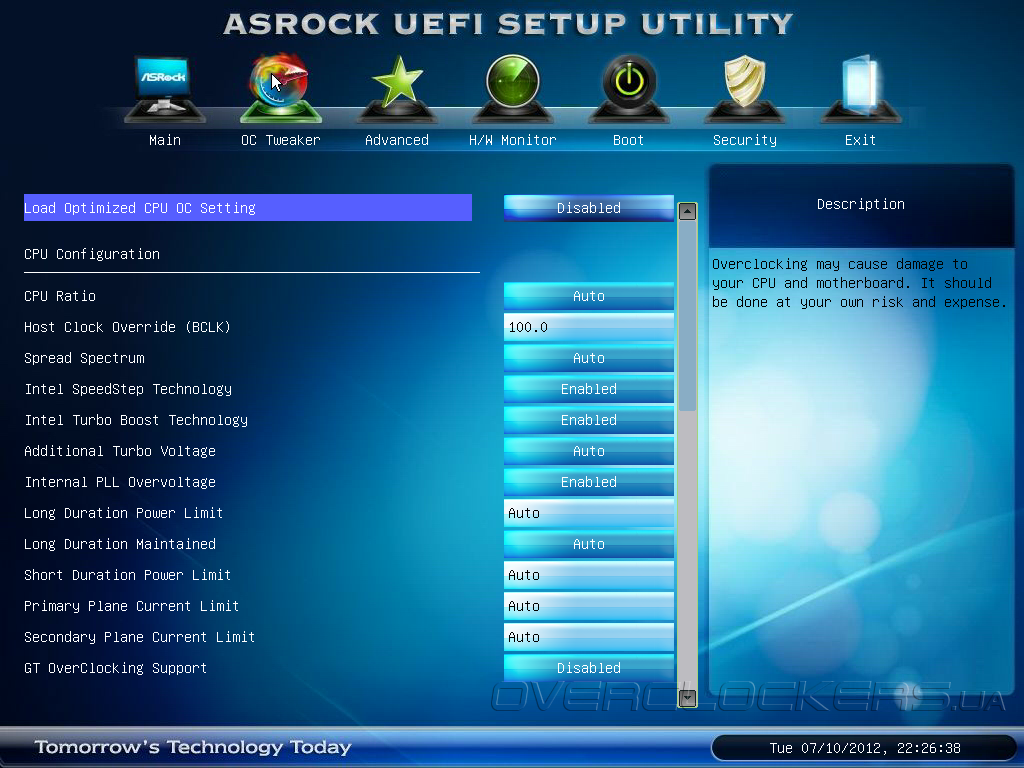1024x768 pixels.
Task: Select the Host Clock Override (BCLK) label
Action: 127,327
